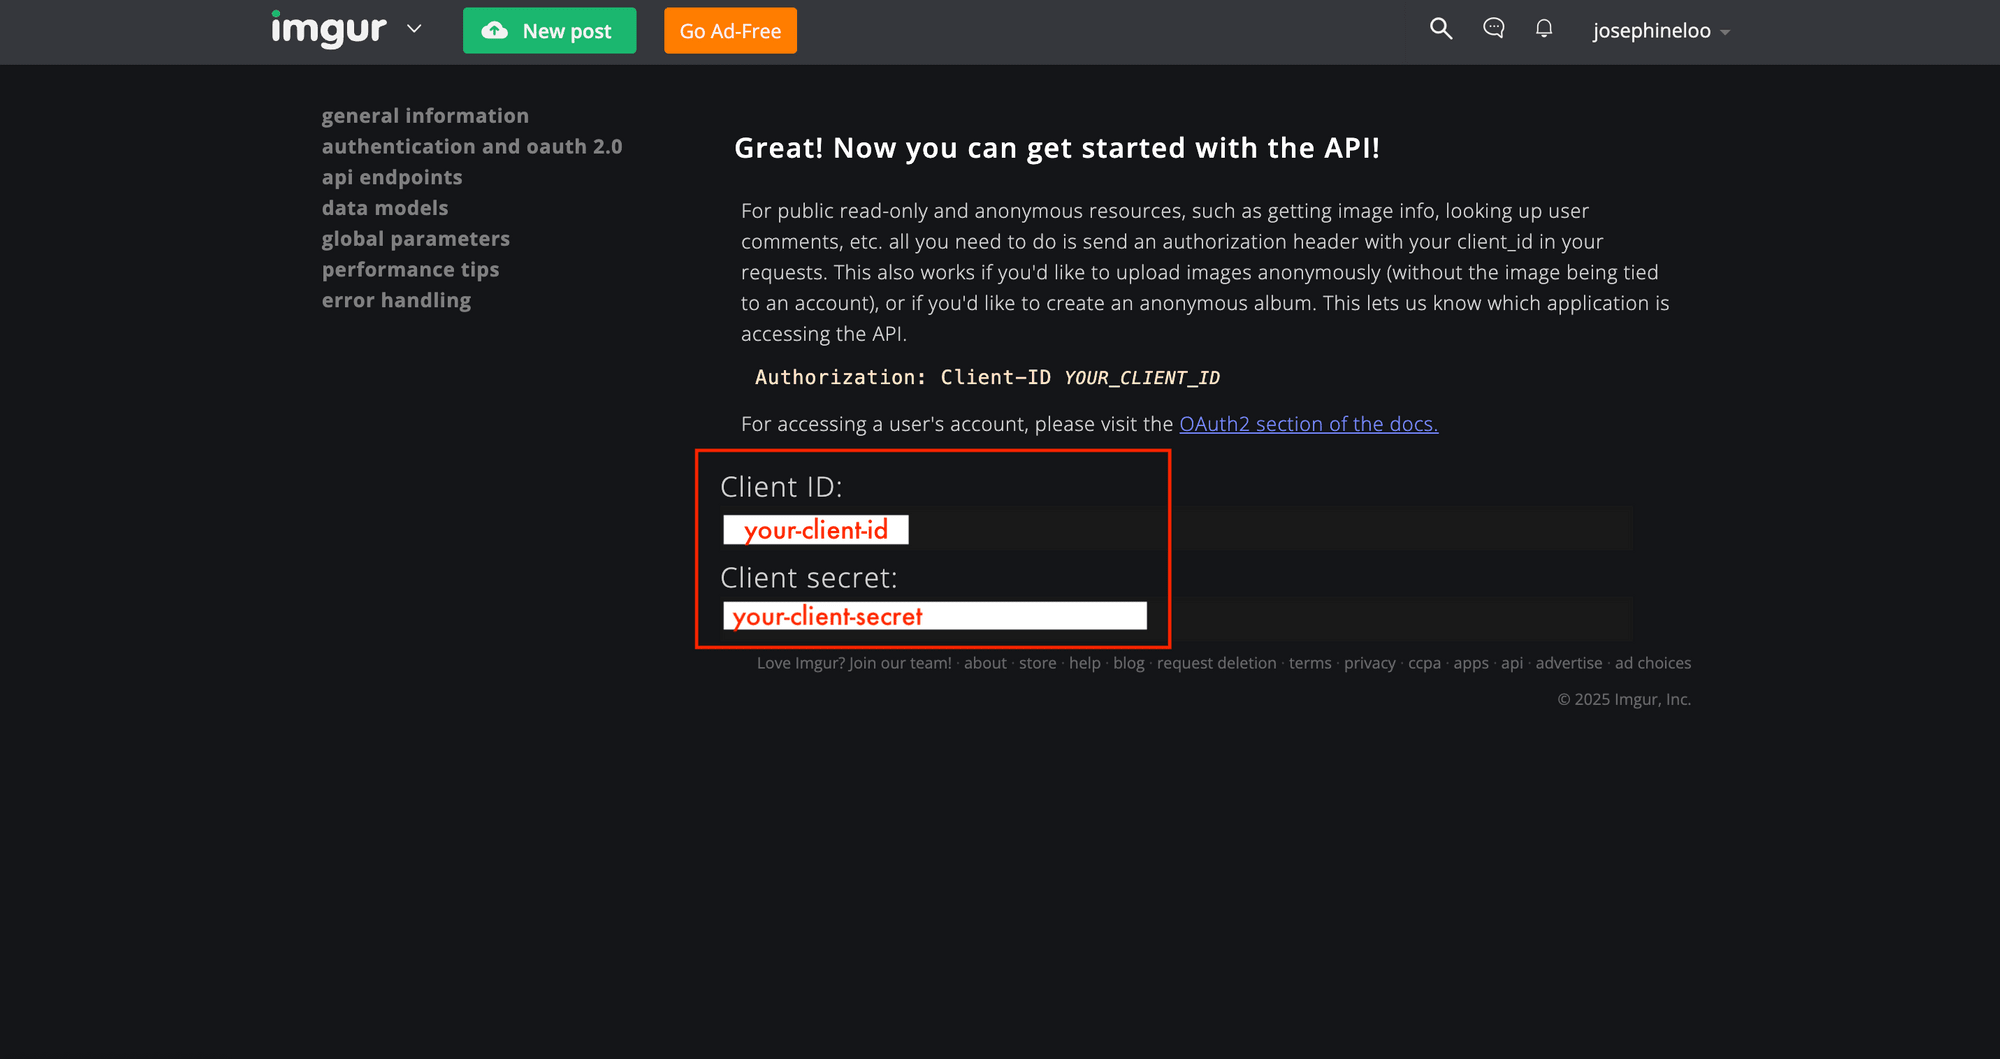Go to data models section
This screenshot has width=2000, height=1059.
(385, 208)
